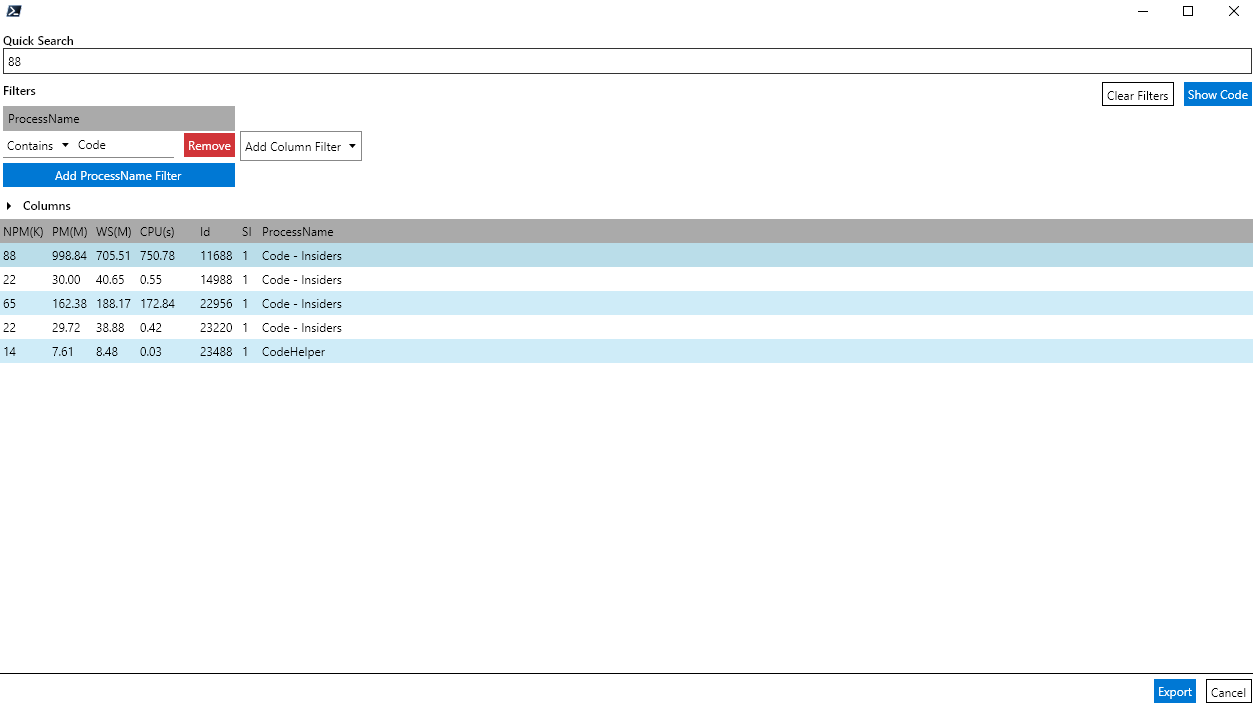Viewport: 1253px width, 707px height.
Task: Sort by the PM(M) column header
Action: pos(69,232)
